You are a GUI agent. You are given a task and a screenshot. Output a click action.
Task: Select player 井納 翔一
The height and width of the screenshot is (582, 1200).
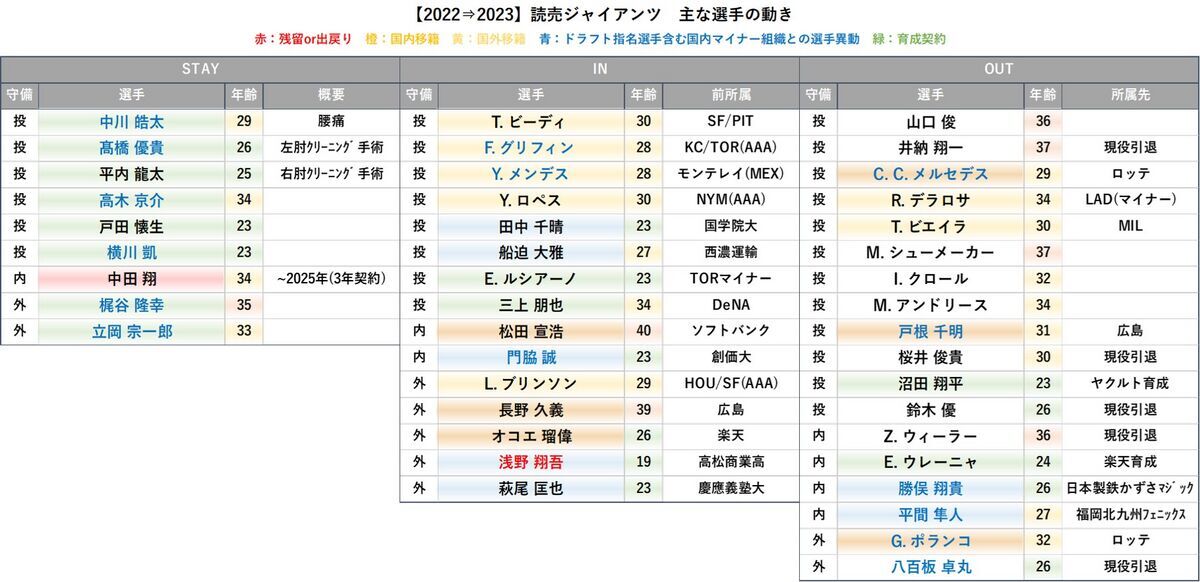tap(930, 148)
